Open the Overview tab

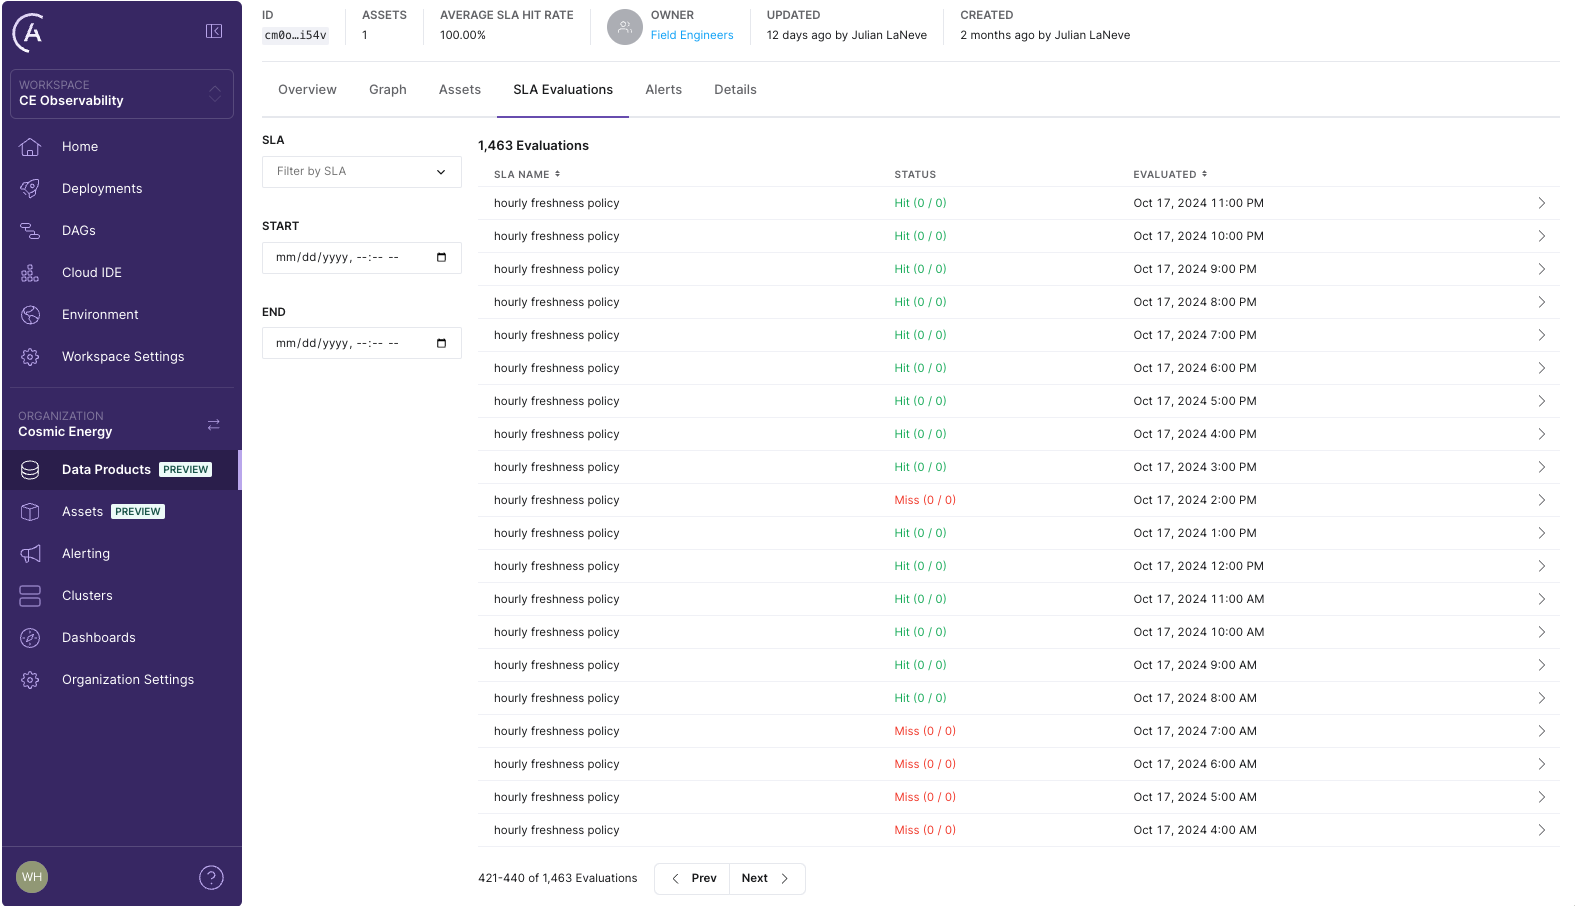[x=307, y=90]
